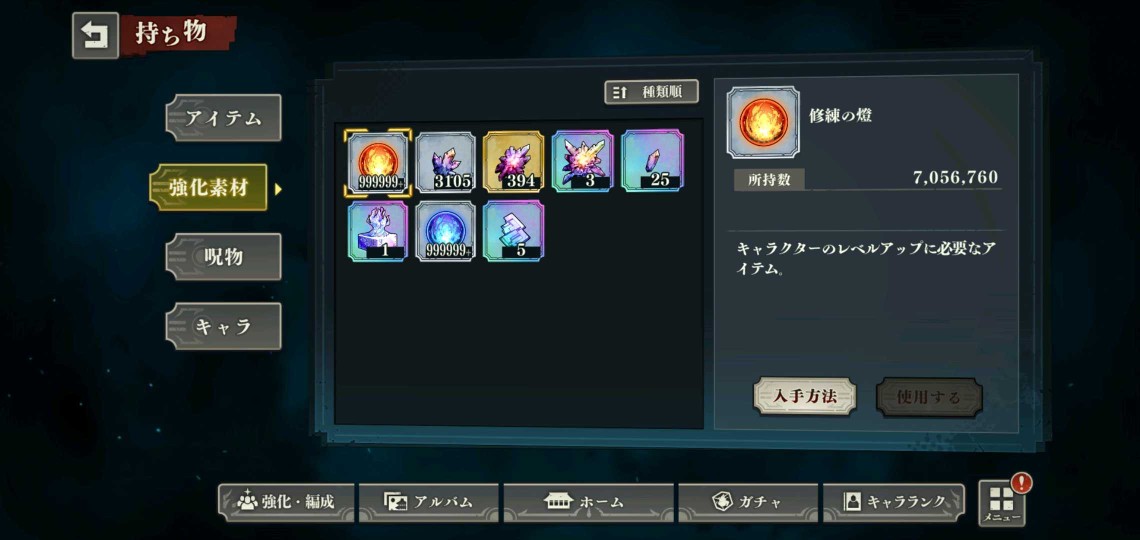The image size is (1140, 540).
Task: Go to ホーム in bottom navigation
Action: coord(589,502)
